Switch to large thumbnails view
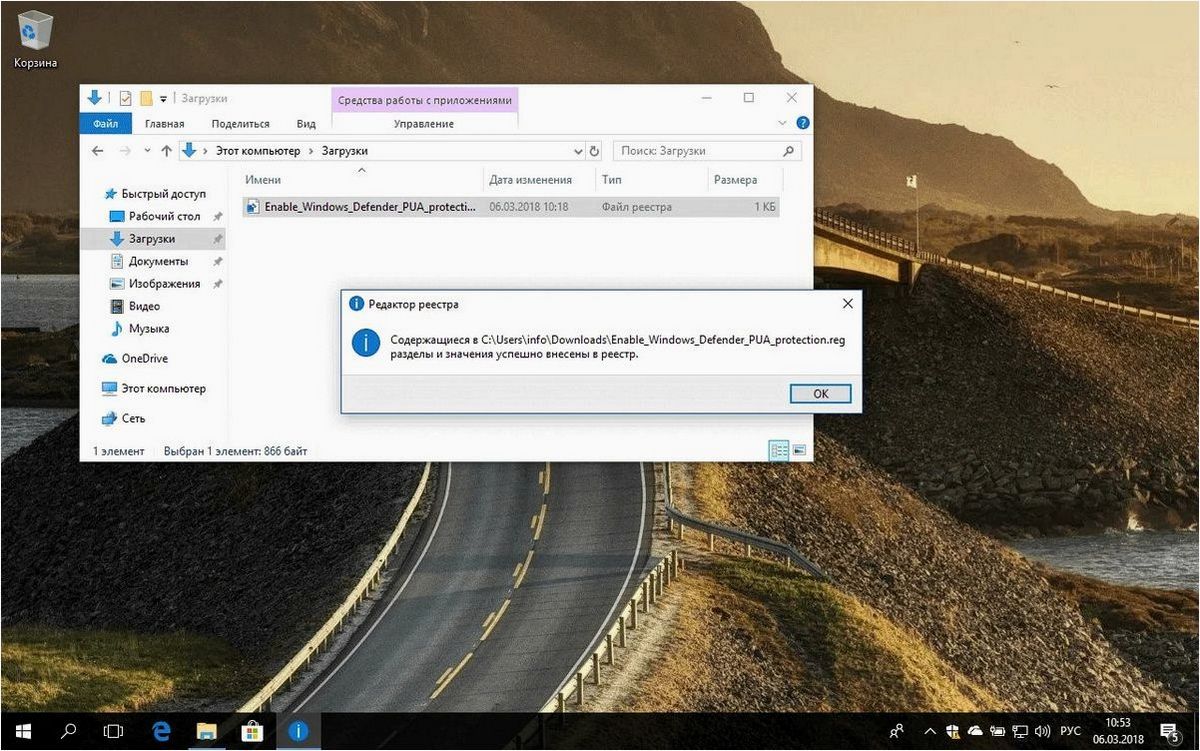Screen dimensions: 1200x751 (x=799, y=451)
